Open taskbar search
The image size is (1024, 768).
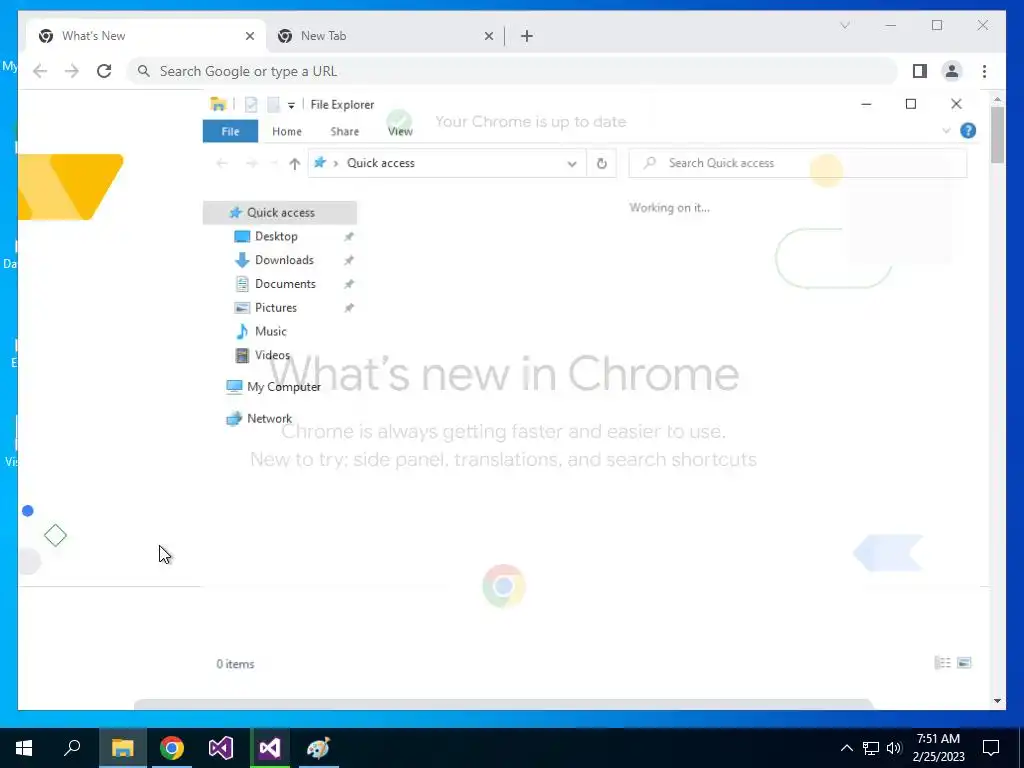pyautogui.click(x=72, y=748)
